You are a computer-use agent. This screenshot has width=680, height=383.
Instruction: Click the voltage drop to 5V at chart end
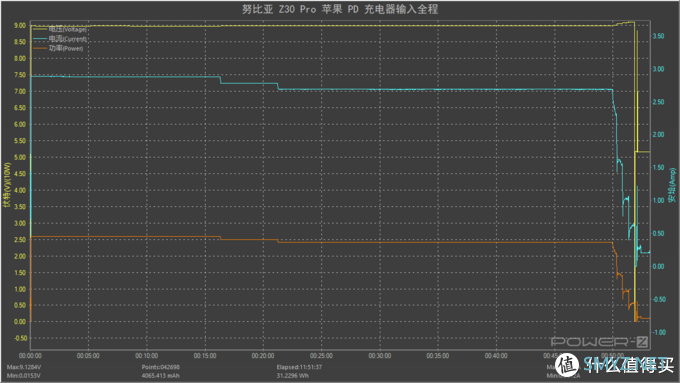(635, 151)
